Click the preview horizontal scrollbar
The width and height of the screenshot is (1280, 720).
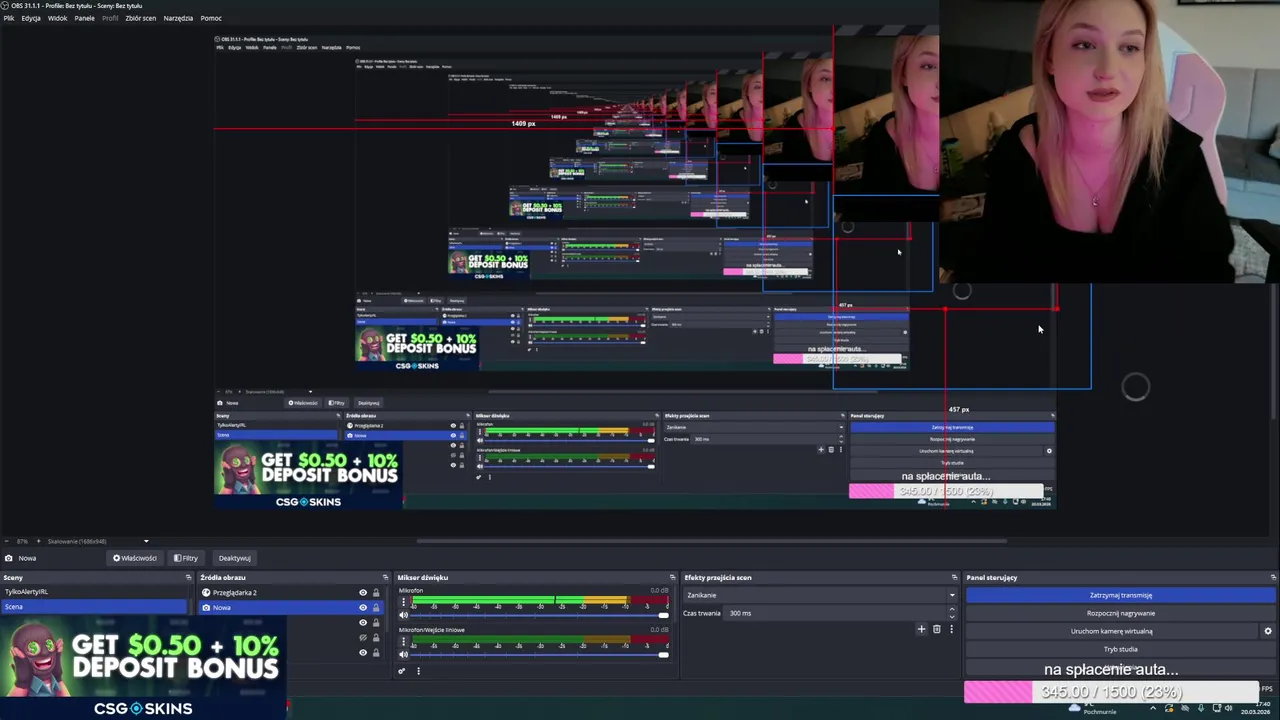point(711,542)
